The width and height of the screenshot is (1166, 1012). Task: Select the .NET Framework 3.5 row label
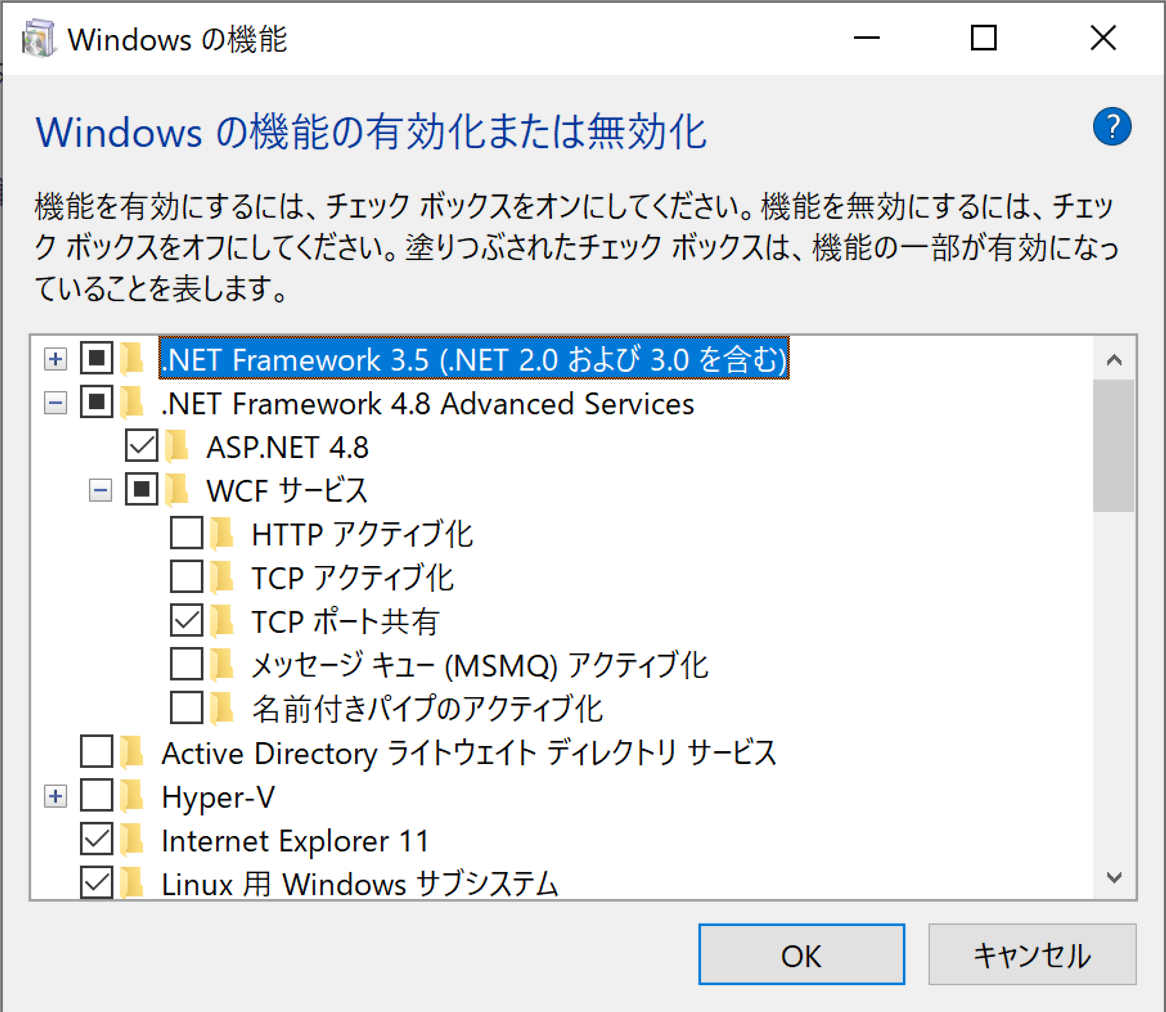click(x=474, y=359)
